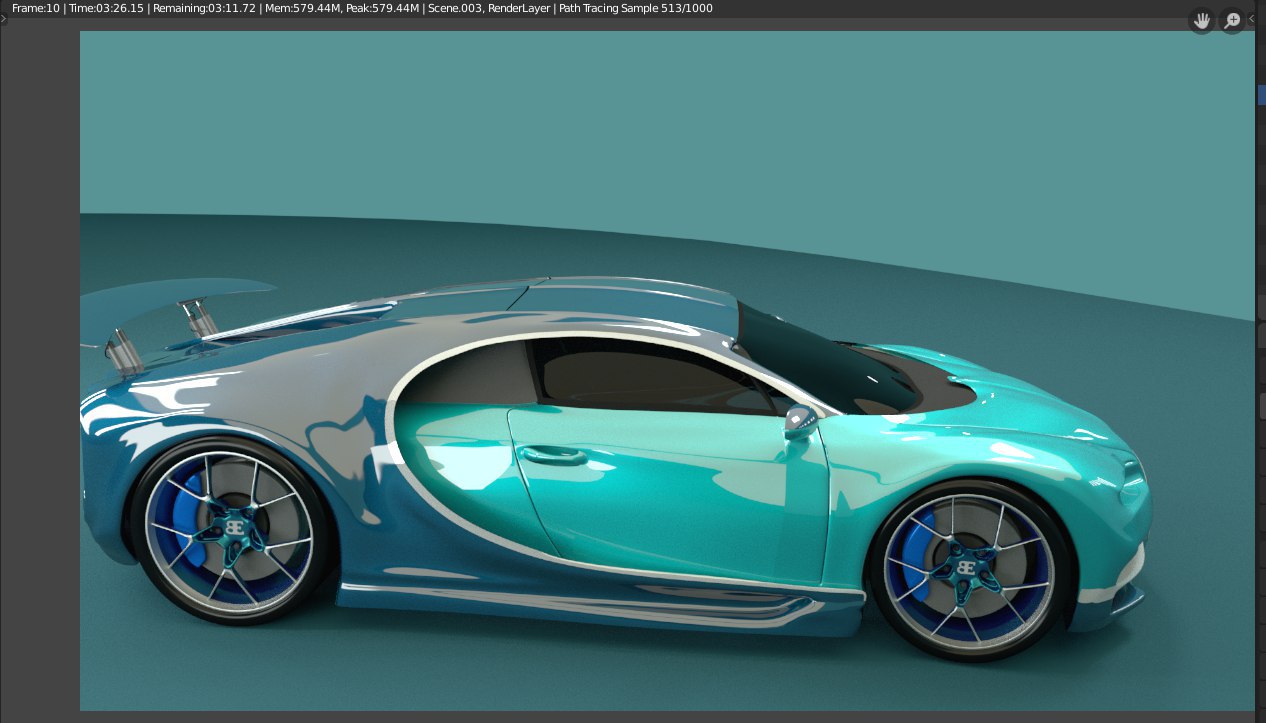Screen dimensions: 1266x723
Task: Expand the left toolbar arrow tab
Action: point(3,18)
